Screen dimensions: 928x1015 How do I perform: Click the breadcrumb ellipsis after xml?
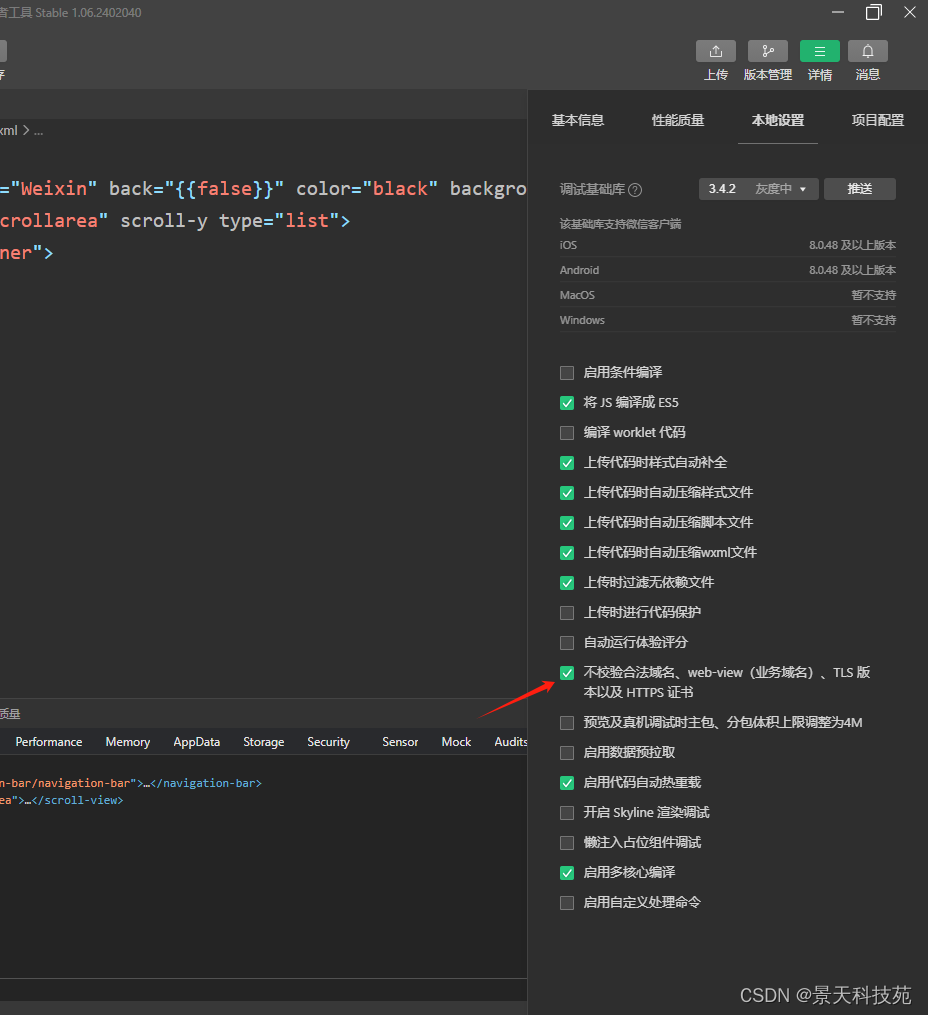pos(38,131)
